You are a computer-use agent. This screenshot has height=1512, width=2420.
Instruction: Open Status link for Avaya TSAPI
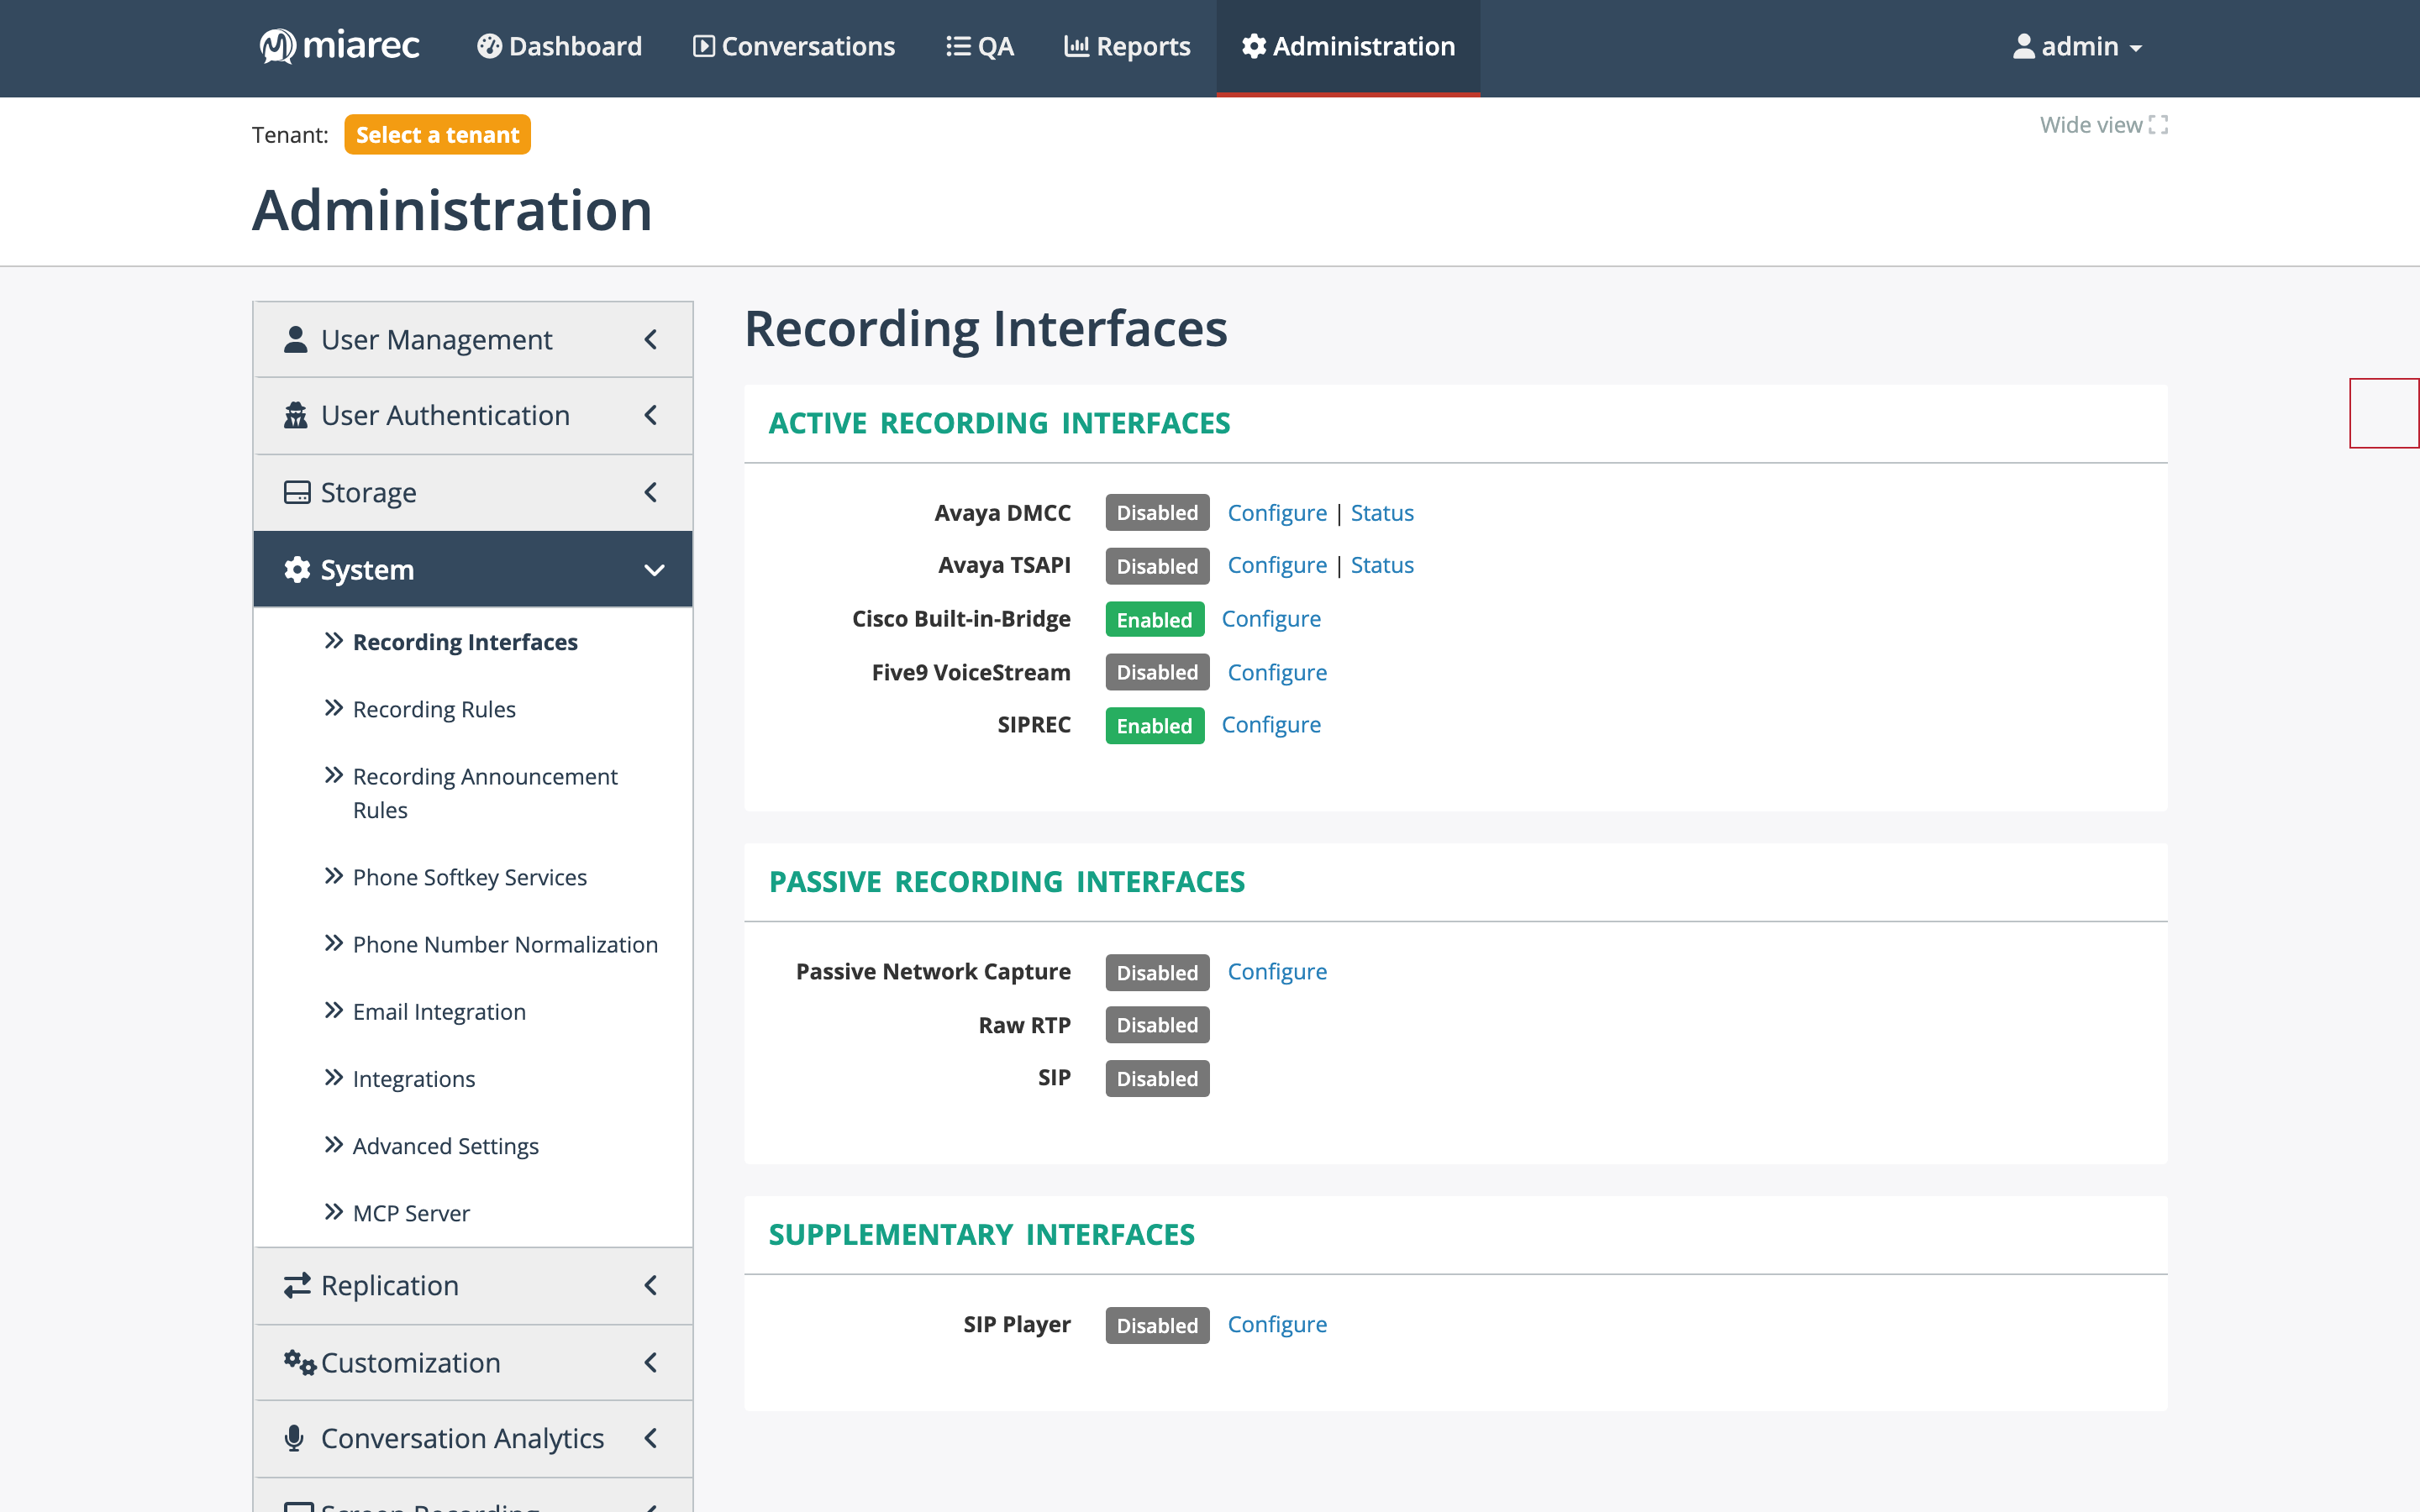1382,565
